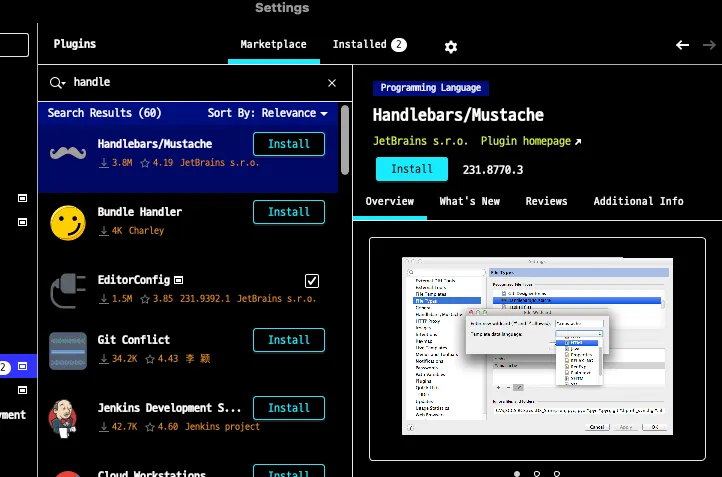Select the Bundle Handler smiley icon

pyautogui.click(x=68, y=221)
